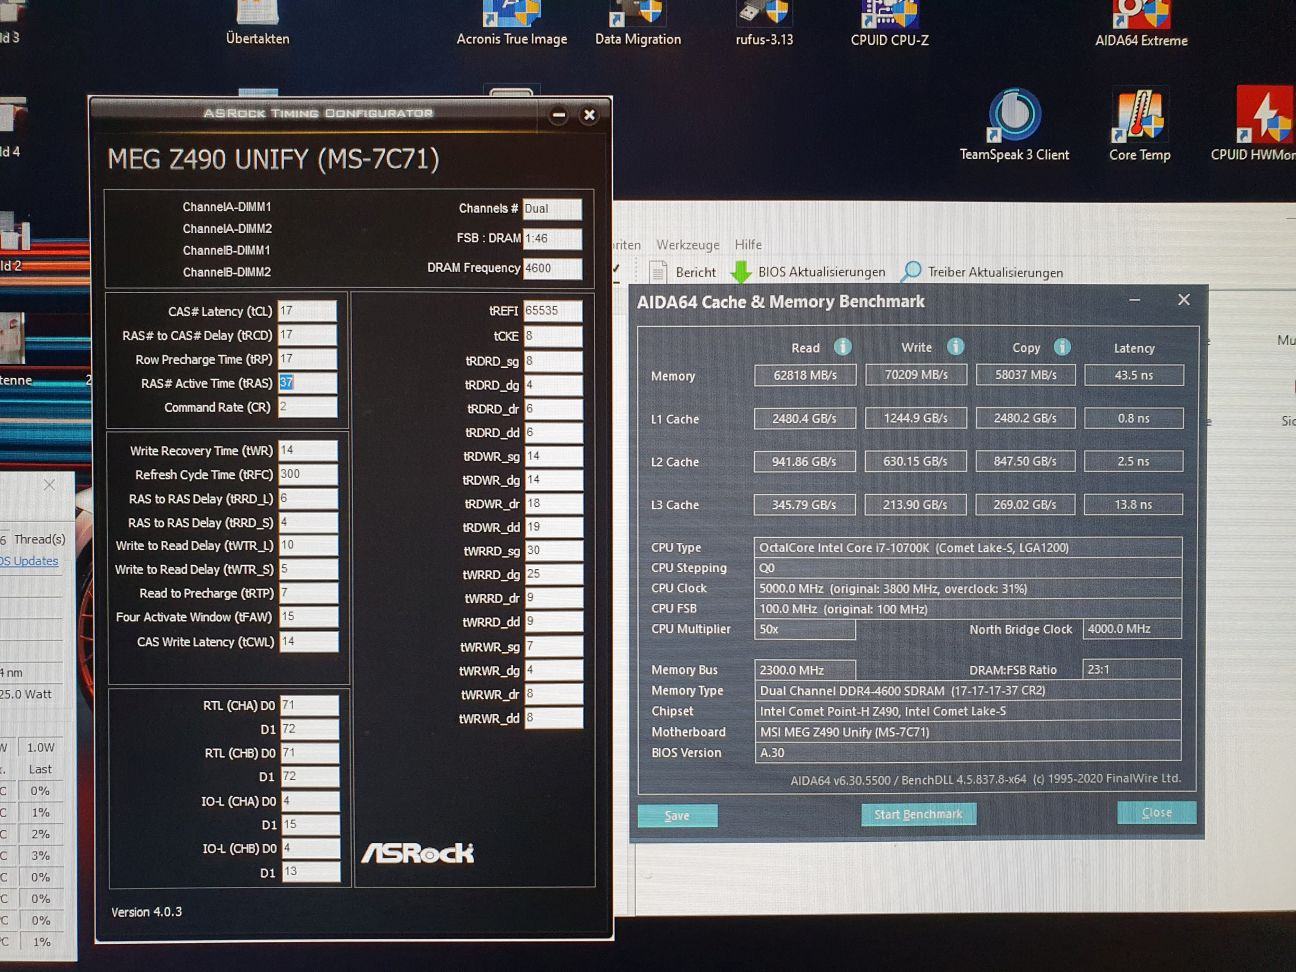This screenshot has width=1296, height=972.
Task: Launch AIDA64 Extreme desktop shortcut
Action: tap(1141, 22)
